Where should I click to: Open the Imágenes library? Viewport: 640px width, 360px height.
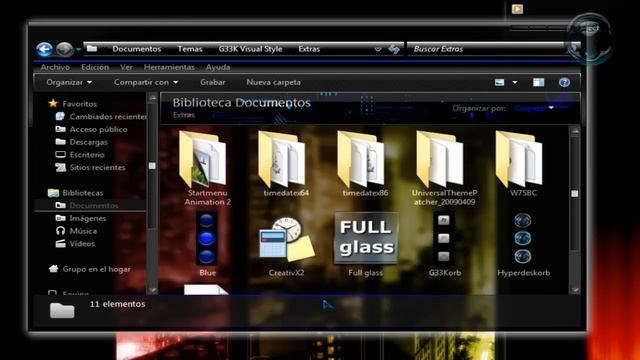(81, 218)
